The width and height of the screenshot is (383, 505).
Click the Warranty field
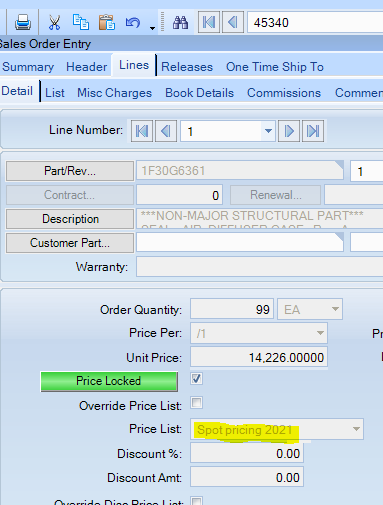260,267
